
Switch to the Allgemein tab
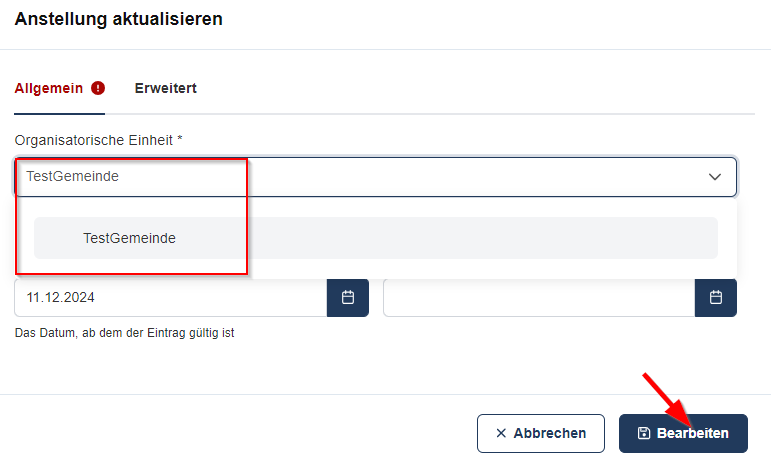(48, 88)
